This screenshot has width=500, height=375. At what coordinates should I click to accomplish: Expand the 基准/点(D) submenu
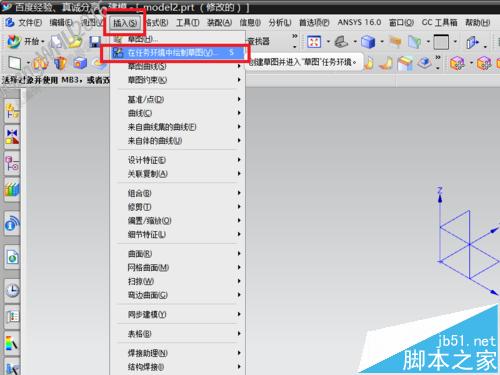point(178,99)
